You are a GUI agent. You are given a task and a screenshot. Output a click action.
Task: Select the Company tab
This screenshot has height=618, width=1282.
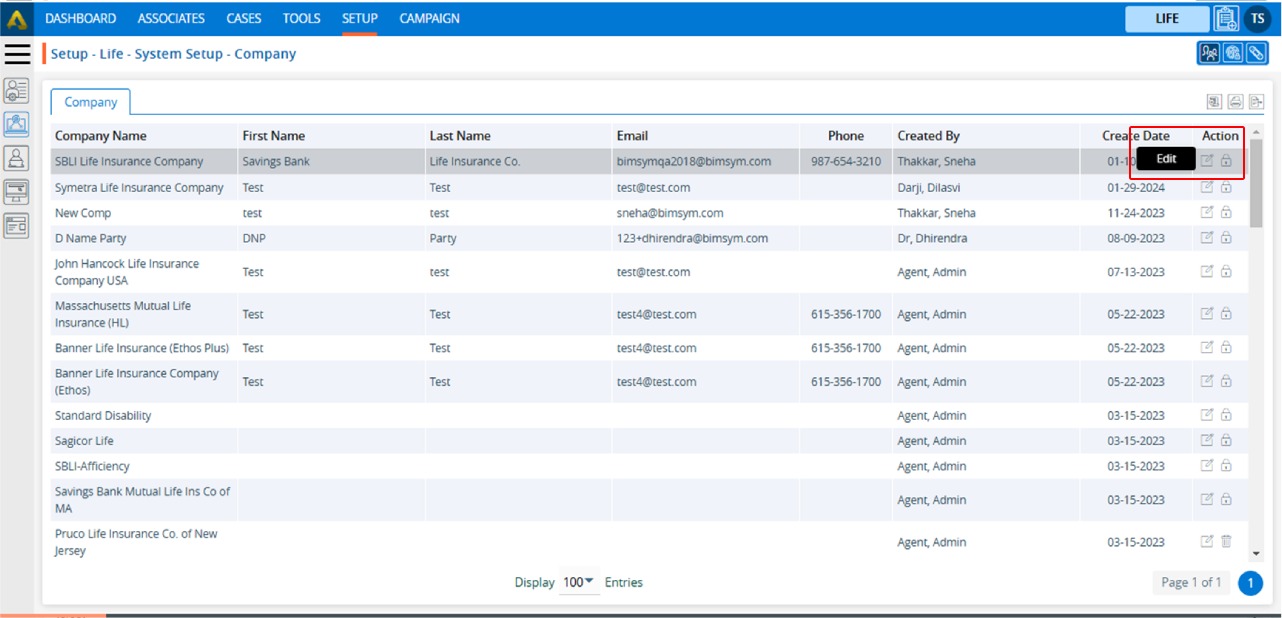(x=90, y=102)
